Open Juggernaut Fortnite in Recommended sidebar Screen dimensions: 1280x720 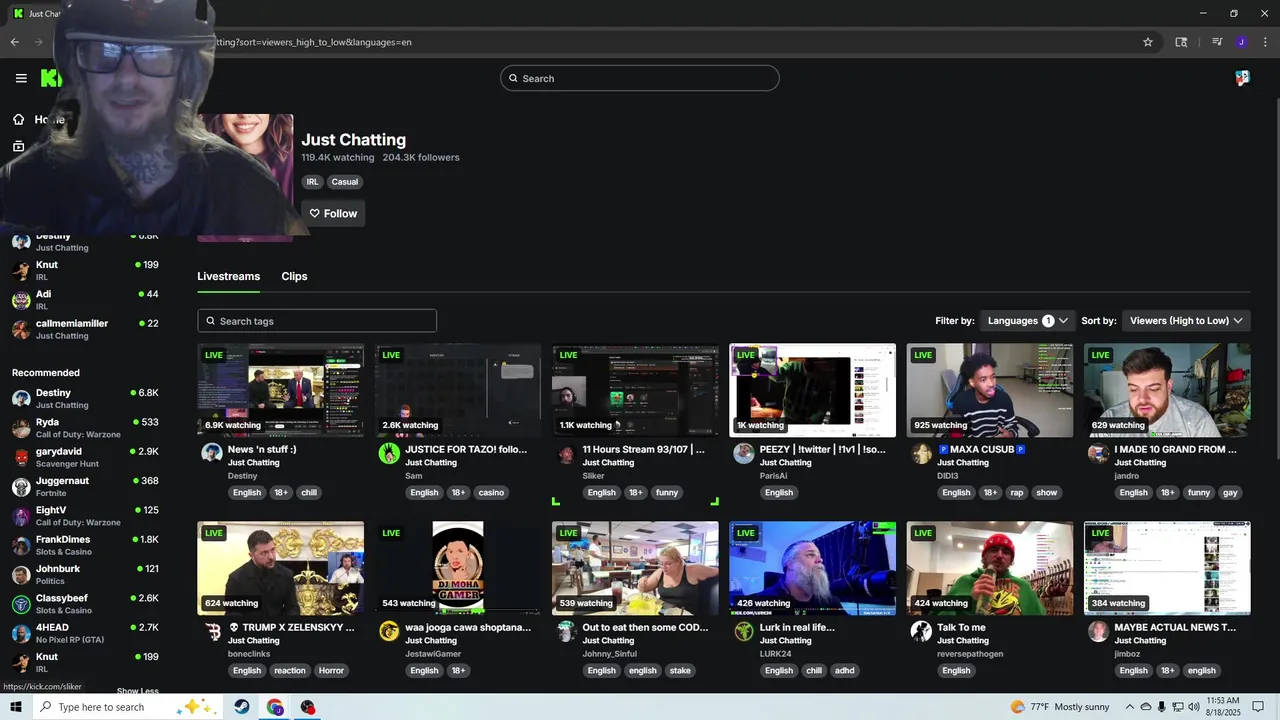[84, 486]
